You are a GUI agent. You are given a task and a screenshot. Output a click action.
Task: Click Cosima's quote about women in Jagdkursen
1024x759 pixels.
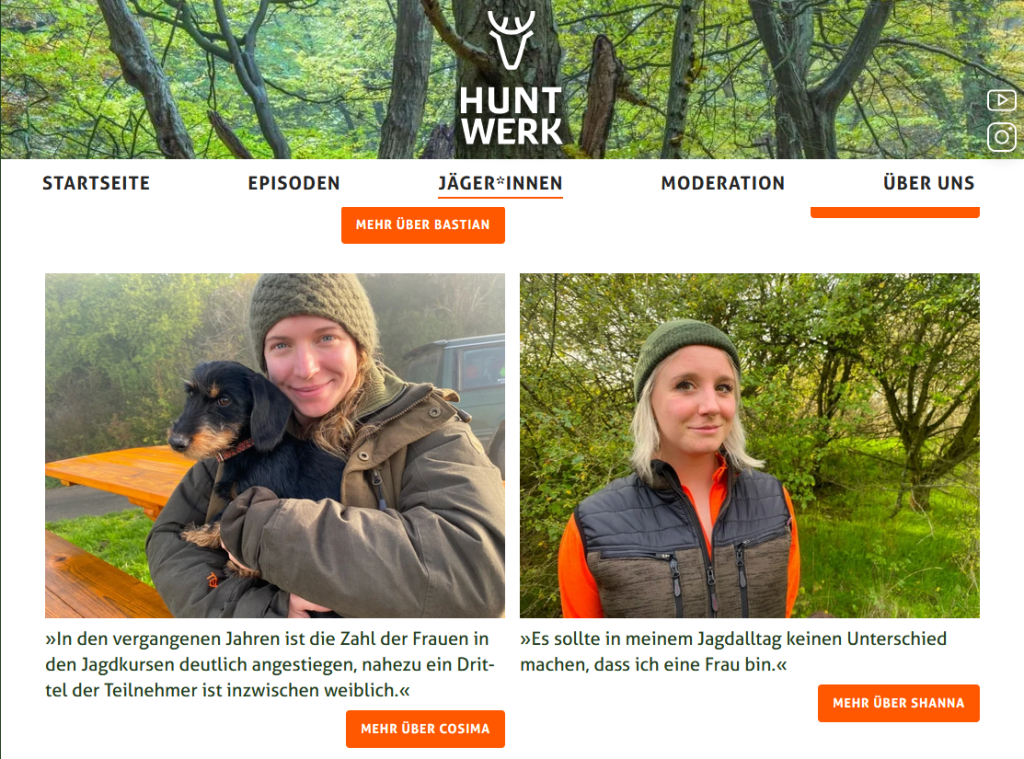coord(270,664)
